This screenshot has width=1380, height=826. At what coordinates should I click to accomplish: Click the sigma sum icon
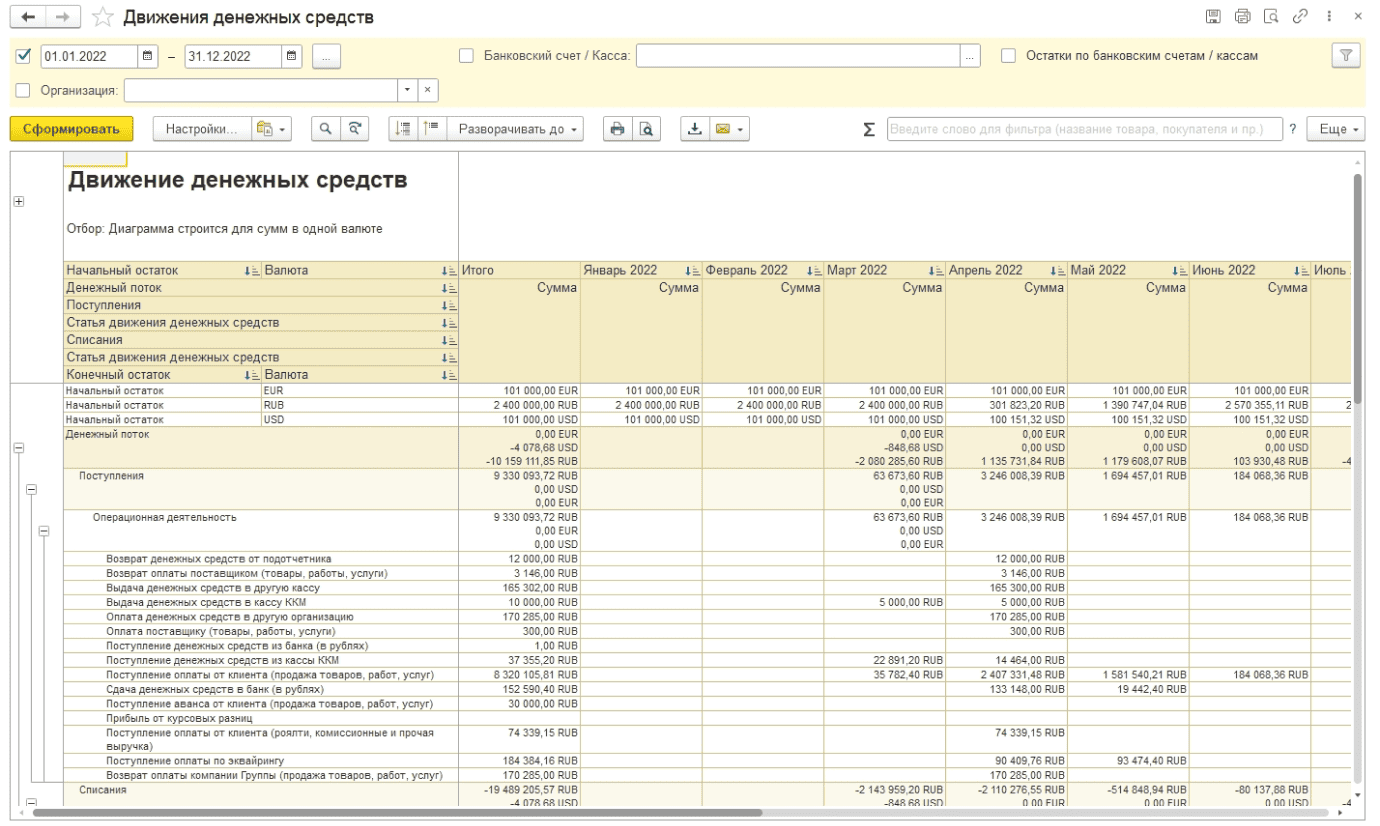pyautogui.click(x=868, y=130)
